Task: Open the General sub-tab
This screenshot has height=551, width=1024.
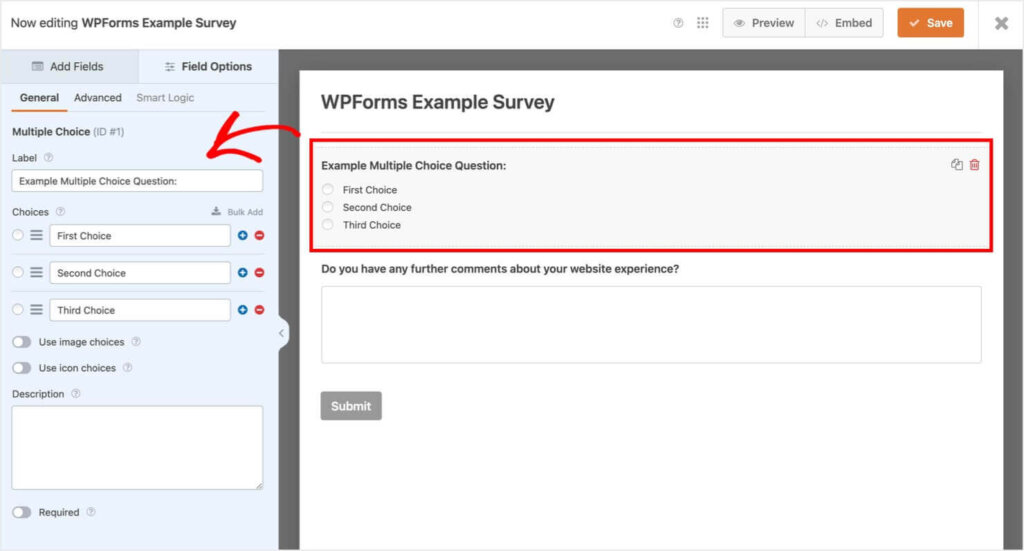Action: point(39,98)
